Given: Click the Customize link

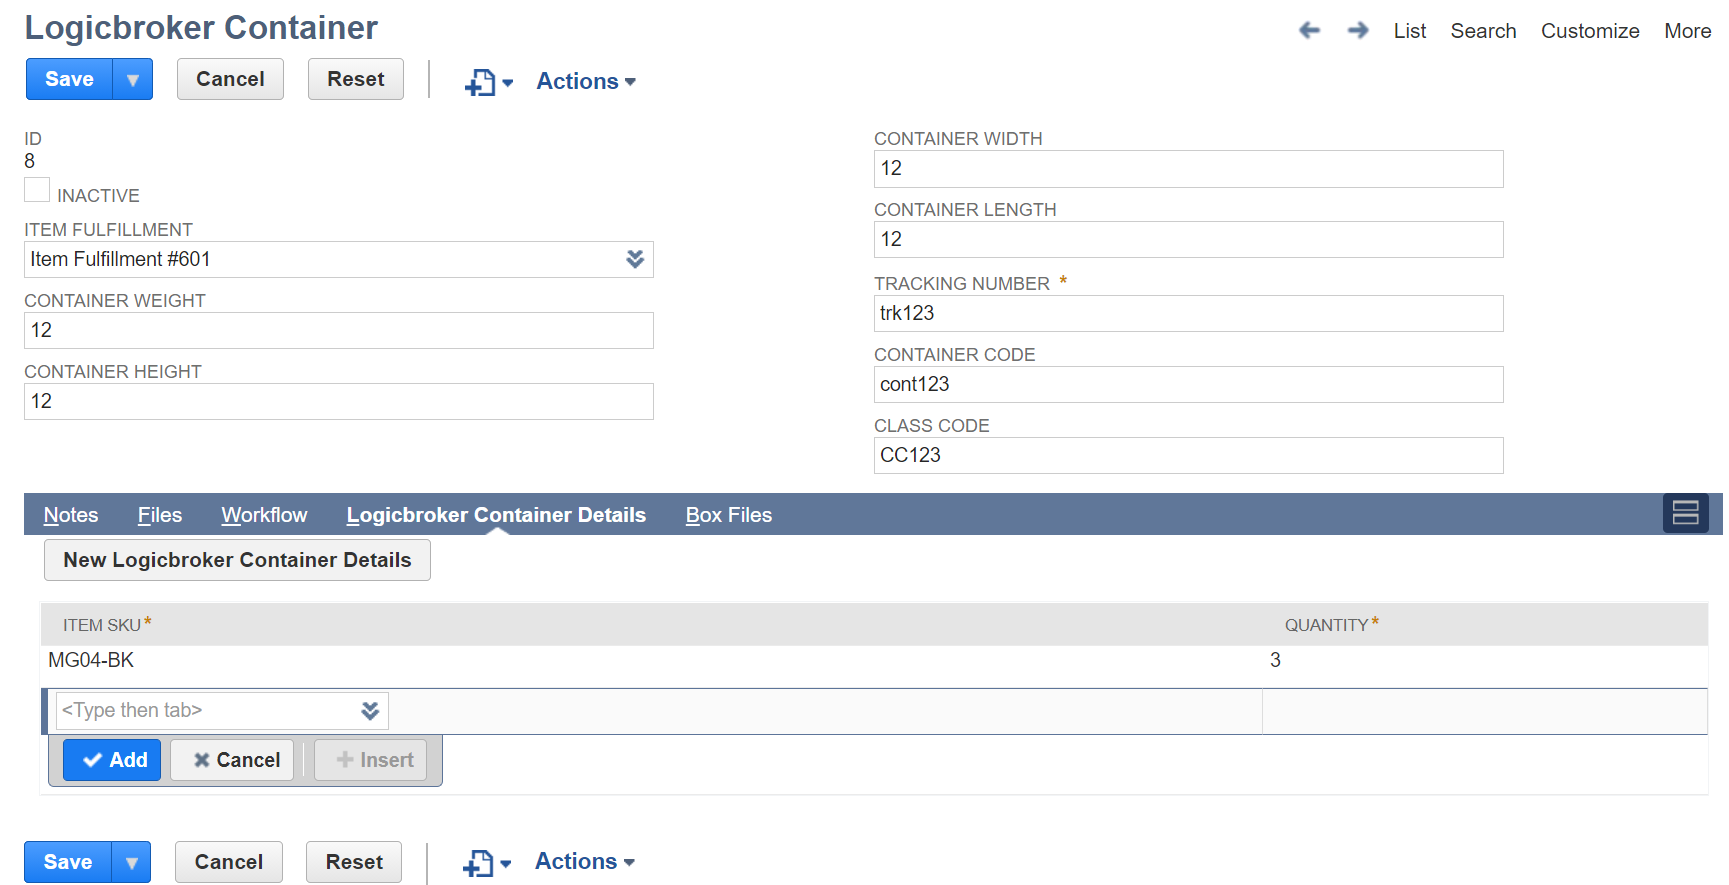Looking at the screenshot, I should pos(1589,31).
